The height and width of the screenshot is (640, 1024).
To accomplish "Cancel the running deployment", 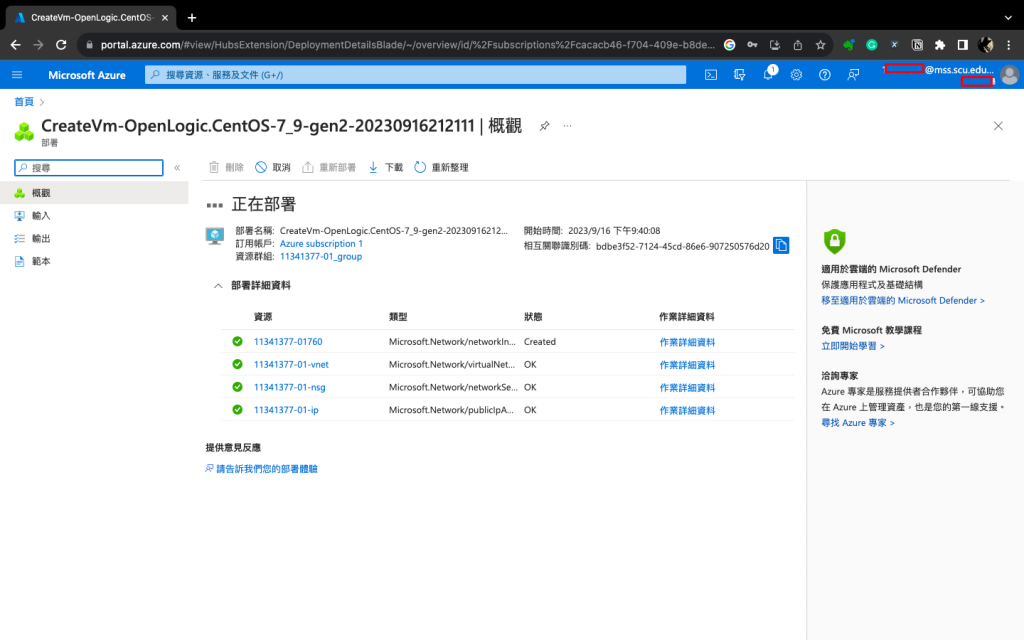I will coord(272,167).
